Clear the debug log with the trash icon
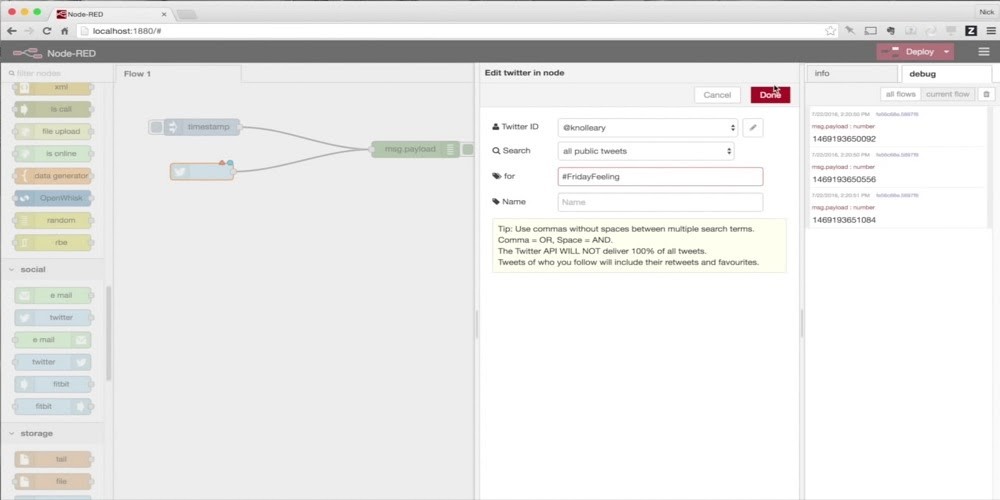The width and height of the screenshot is (1000, 500). [x=986, y=94]
